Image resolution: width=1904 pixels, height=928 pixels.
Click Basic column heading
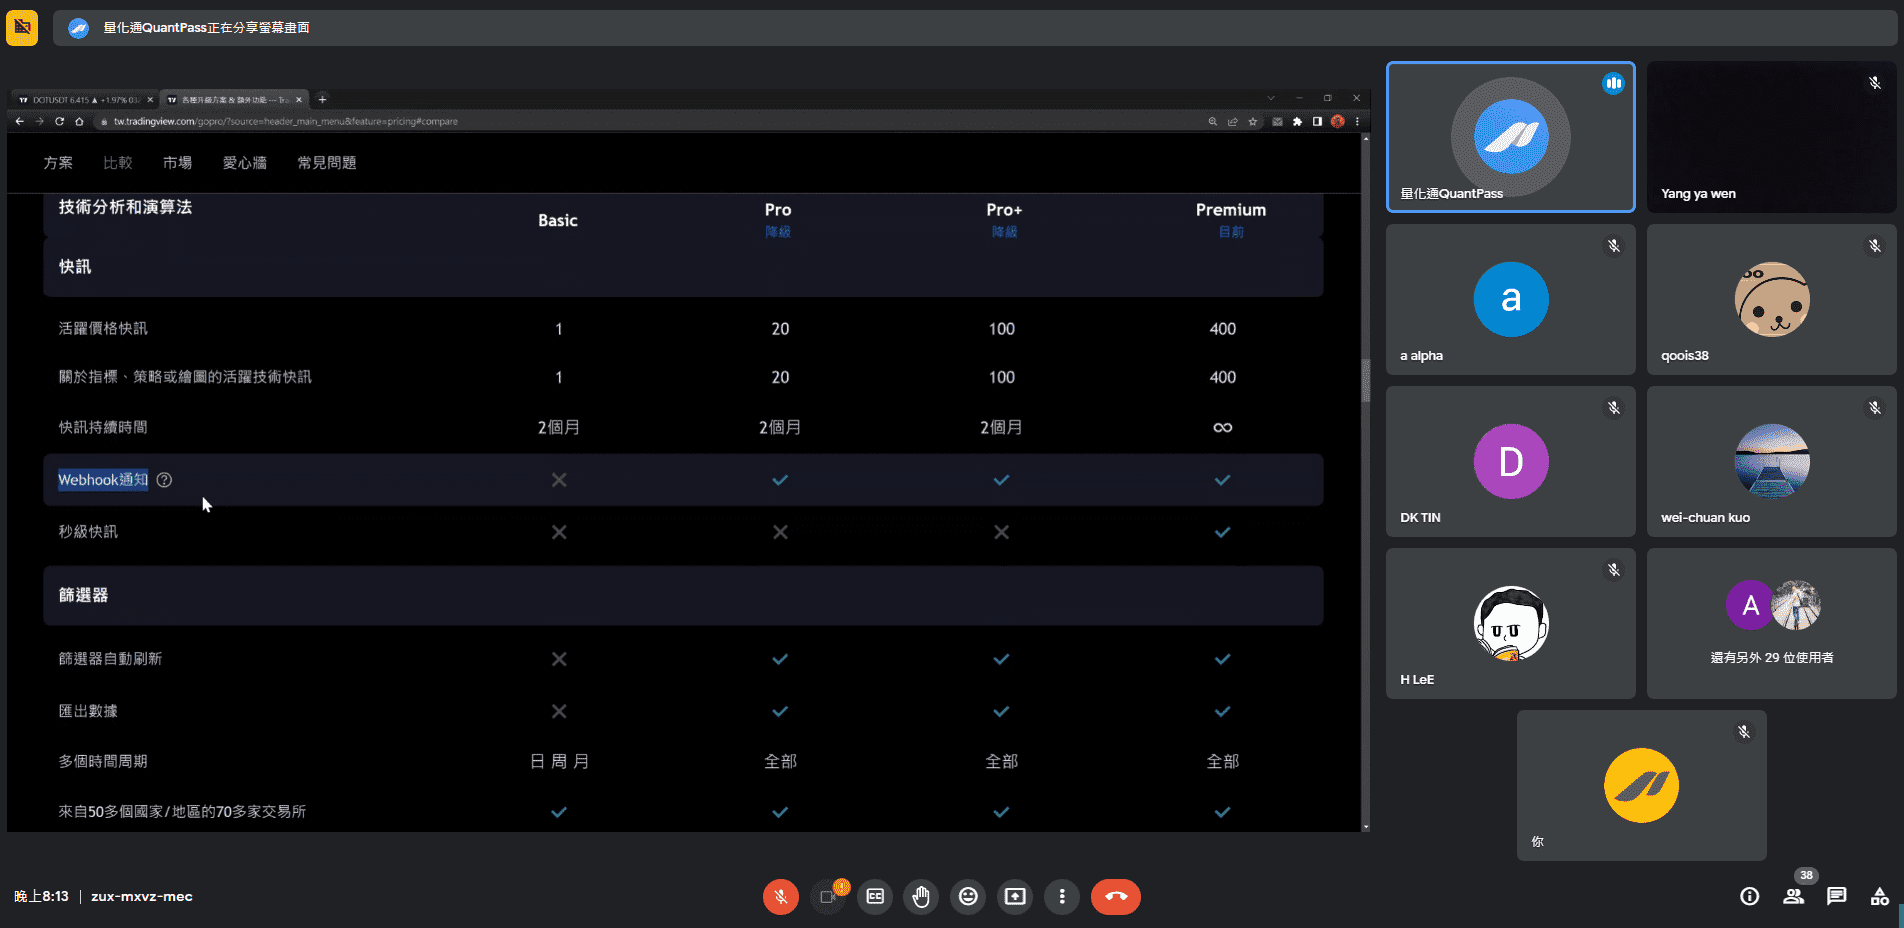tap(558, 221)
